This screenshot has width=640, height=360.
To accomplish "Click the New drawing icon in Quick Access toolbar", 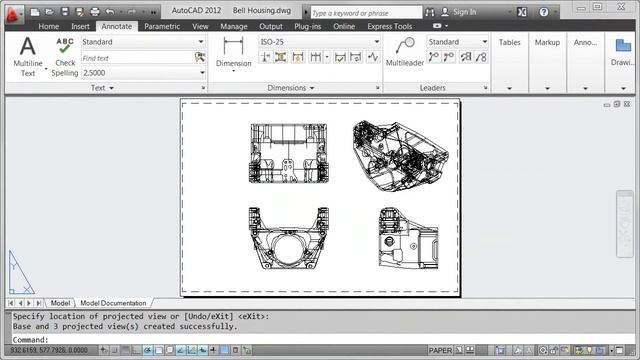I will [x=35, y=12].
